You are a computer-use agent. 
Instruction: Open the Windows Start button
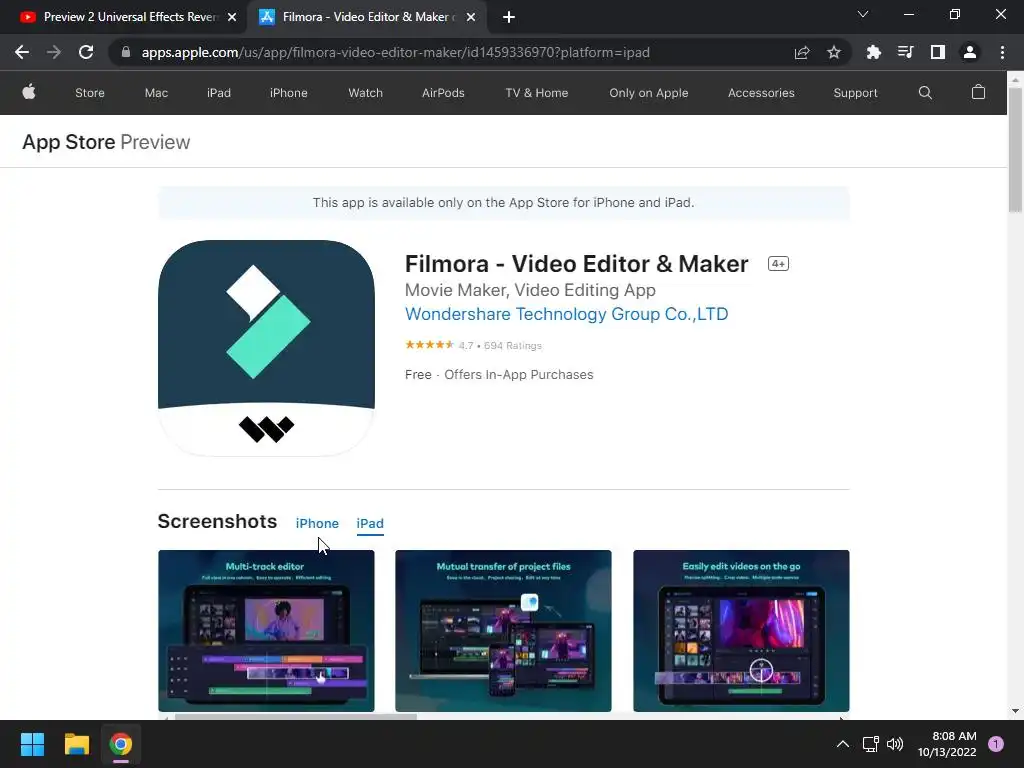[32, 744]
